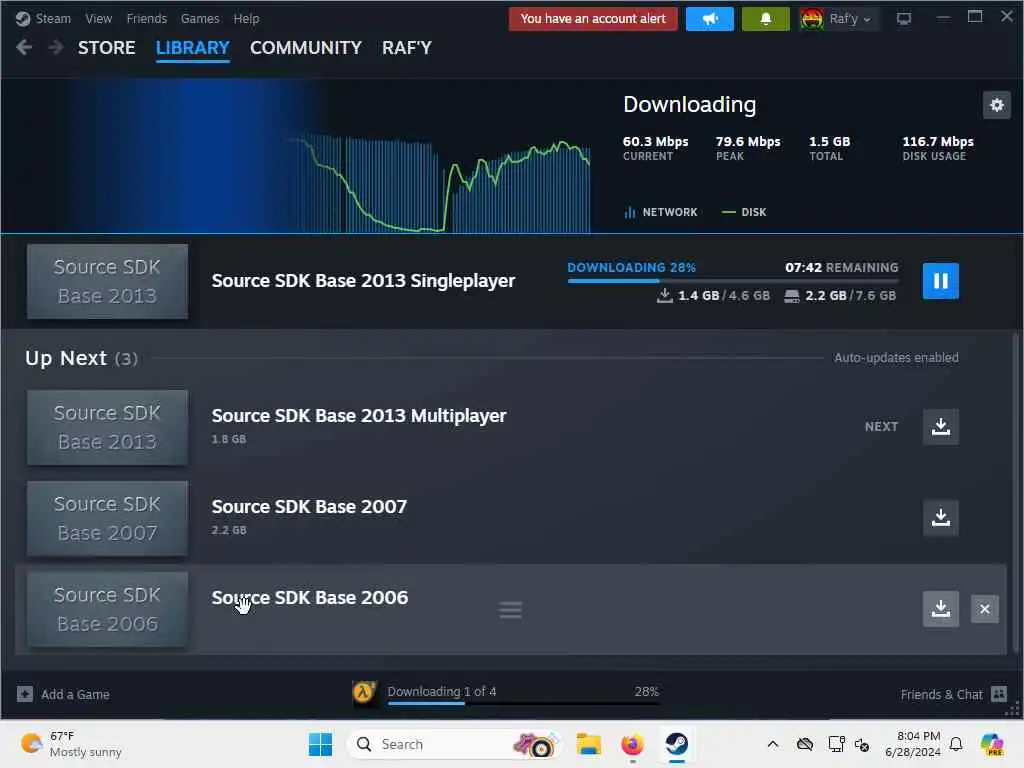Image resolution: width=1024 pixels, height=768 pixels.
Task: Click the DOWNLOADING 28% label
Action: pyautogui.click(x=632, y=267)
